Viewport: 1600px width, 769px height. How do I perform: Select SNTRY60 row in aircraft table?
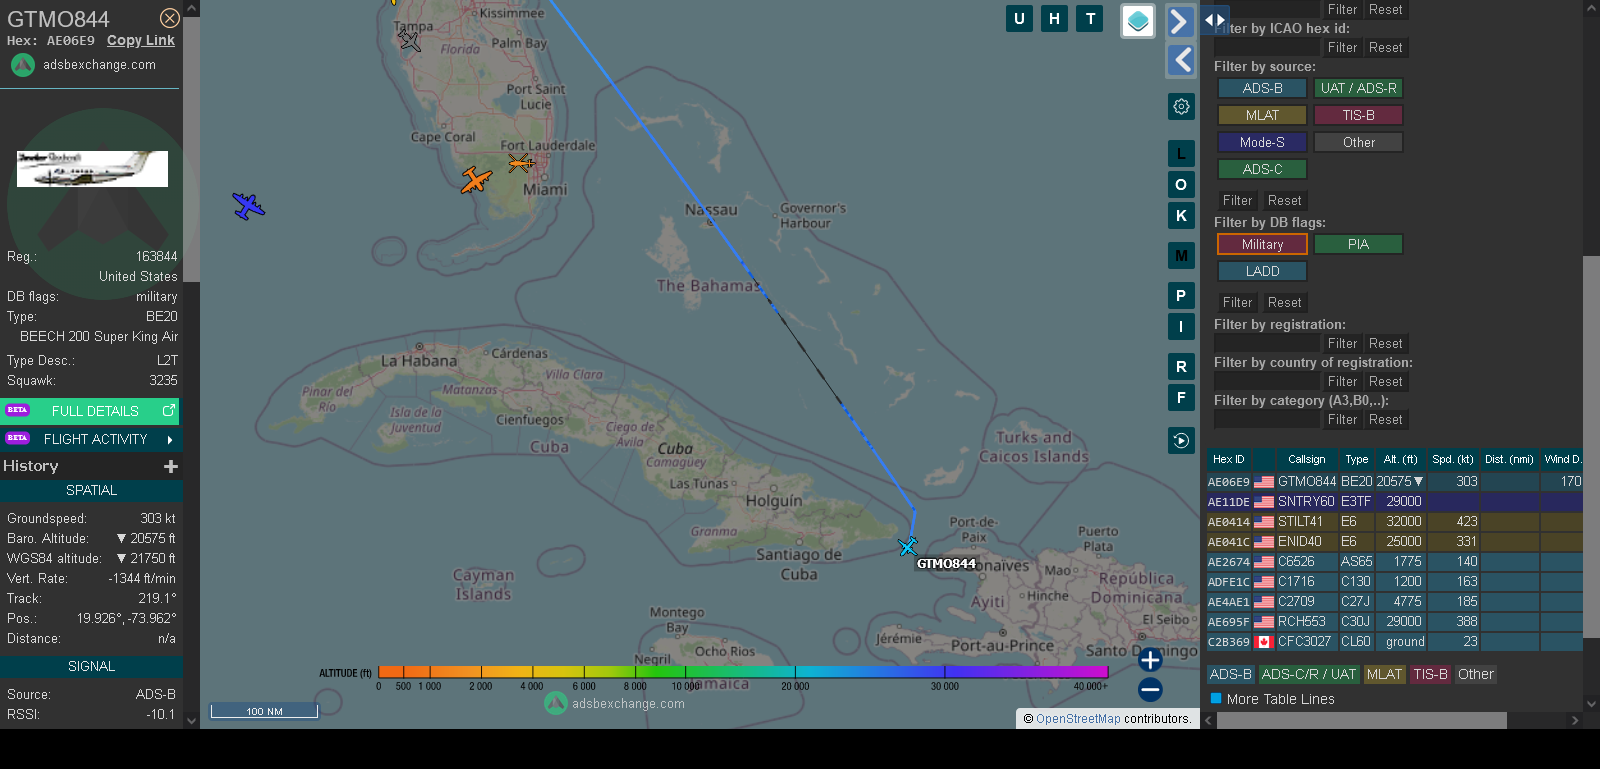(x=1394, y=501)
